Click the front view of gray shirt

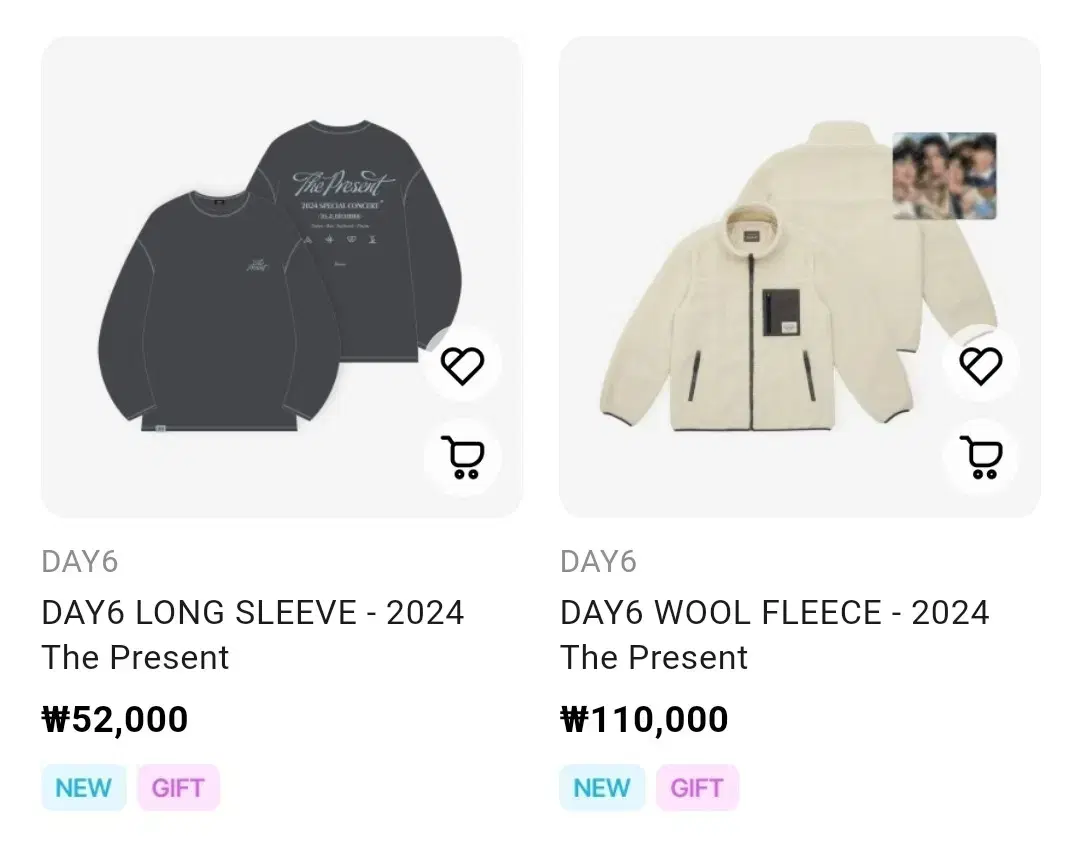click(x=219, y=311)
